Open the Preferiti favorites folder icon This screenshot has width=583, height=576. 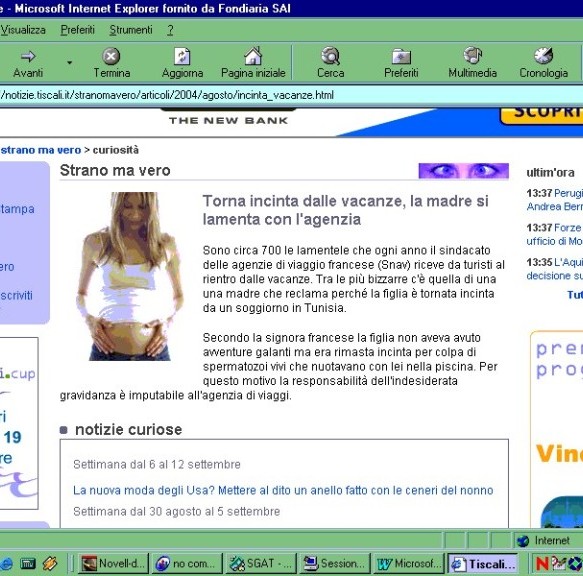(401, 57)
